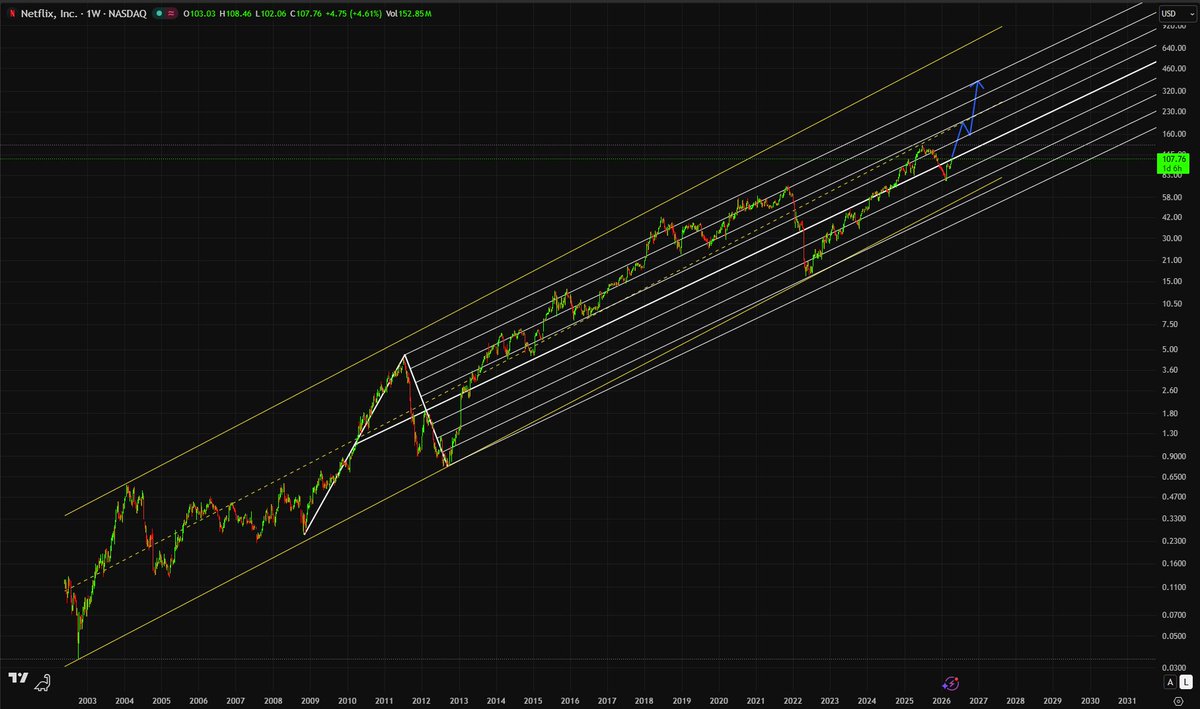Click the Netflix logo icon in the chart legend
1200x709 pixels.
click(12, 13)
